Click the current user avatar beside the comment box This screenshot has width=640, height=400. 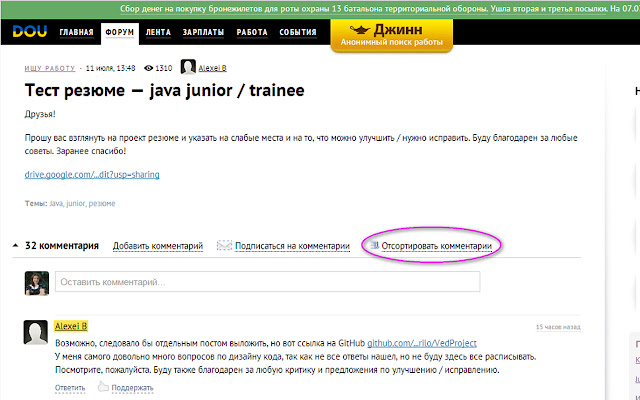coord(37,283)
